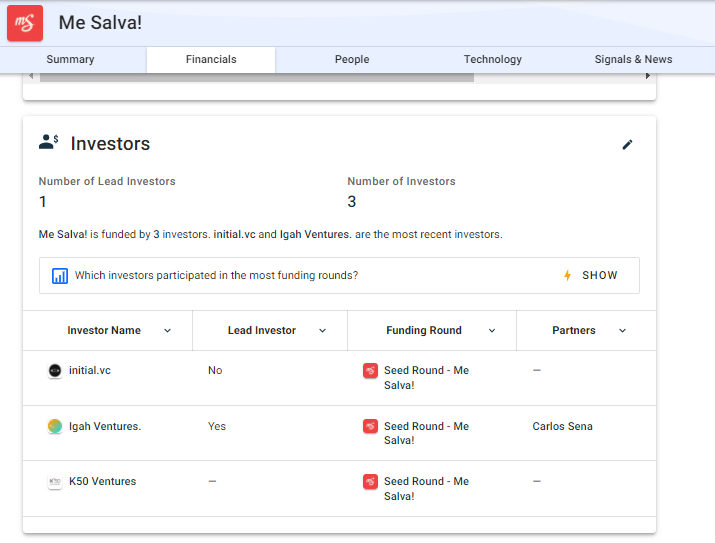
Task: Click the Me Salva logo in initial.vc row
Action: pos(370,371)
